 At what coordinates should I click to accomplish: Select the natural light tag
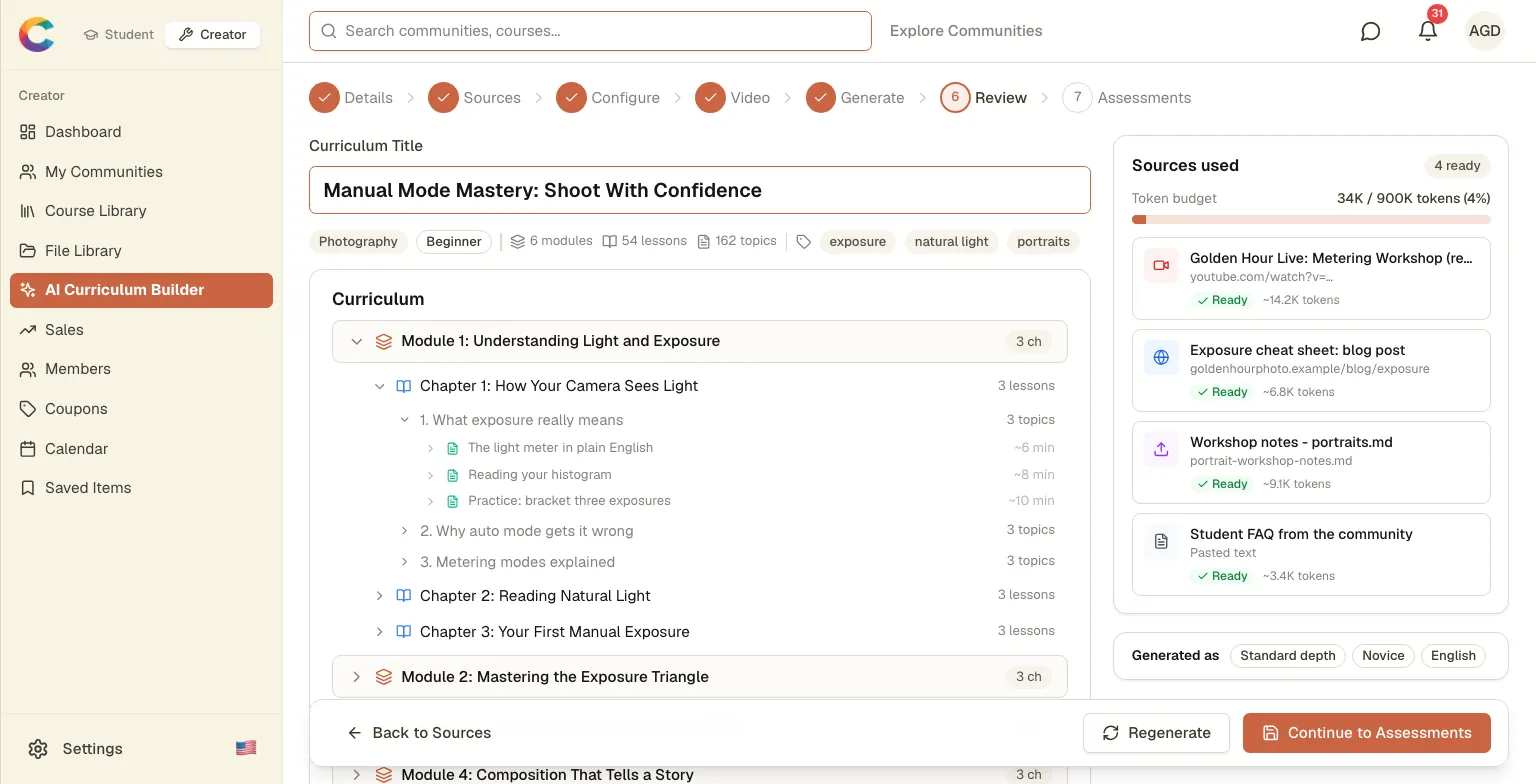click(x=951, y=241)
